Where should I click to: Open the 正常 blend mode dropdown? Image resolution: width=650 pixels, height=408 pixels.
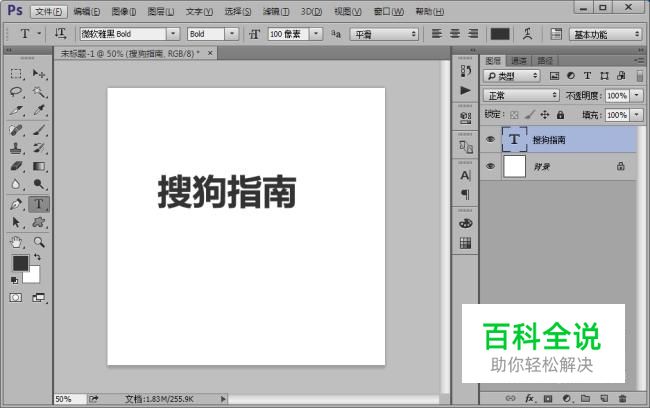[x=521, y=95]
